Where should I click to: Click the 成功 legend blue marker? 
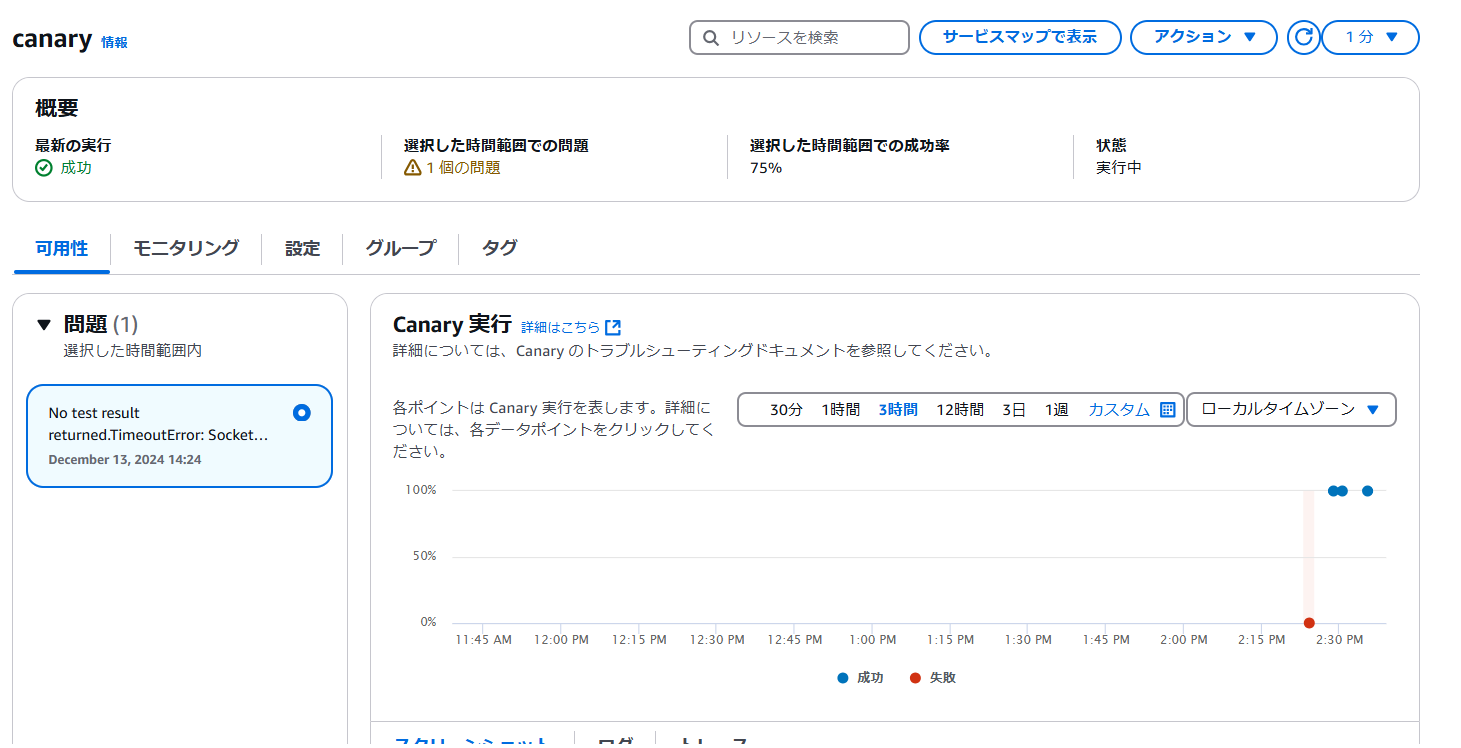pos(843,678)
